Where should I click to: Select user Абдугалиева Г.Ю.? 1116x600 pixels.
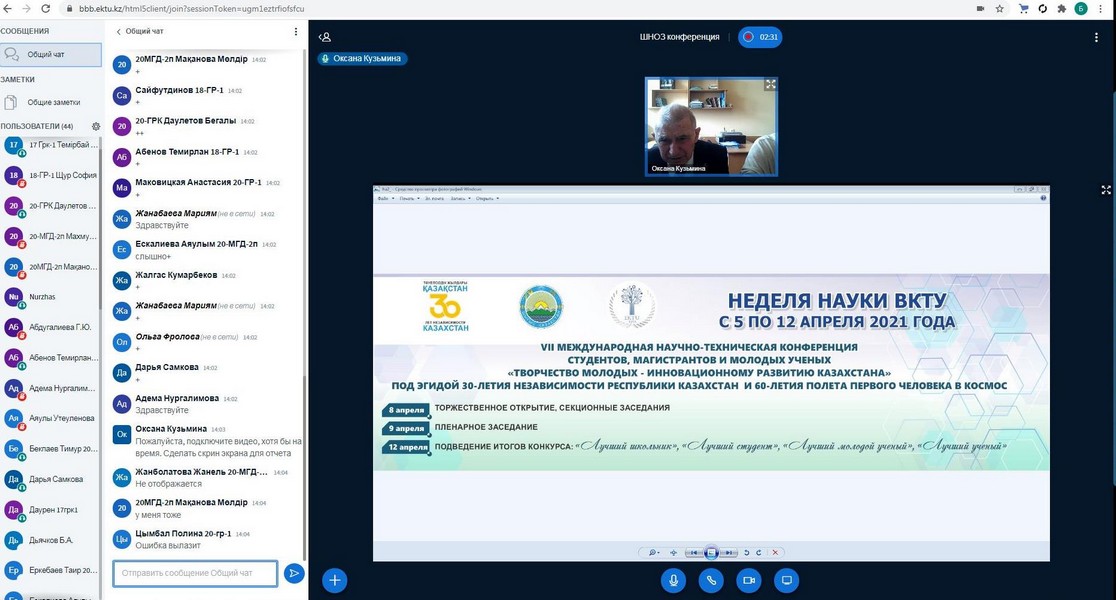[51, 327]
